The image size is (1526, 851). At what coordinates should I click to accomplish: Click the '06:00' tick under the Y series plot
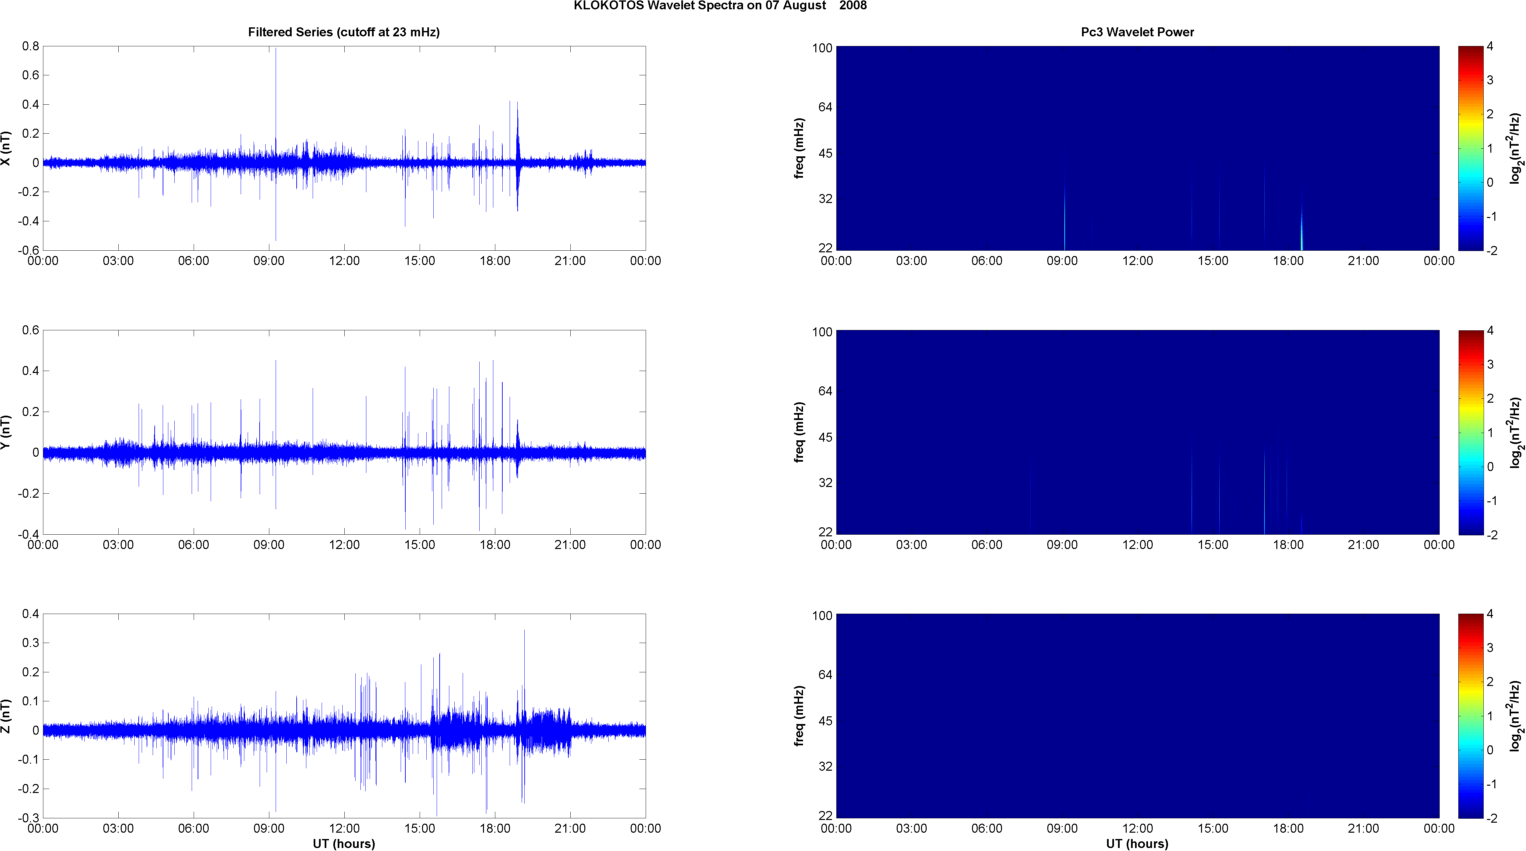point(194,545)
